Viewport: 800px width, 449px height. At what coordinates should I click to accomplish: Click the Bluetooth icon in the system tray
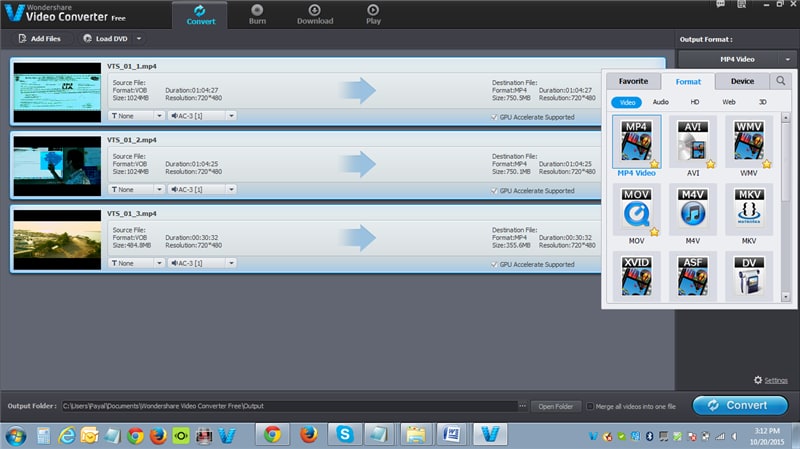[x=649, y=436]
